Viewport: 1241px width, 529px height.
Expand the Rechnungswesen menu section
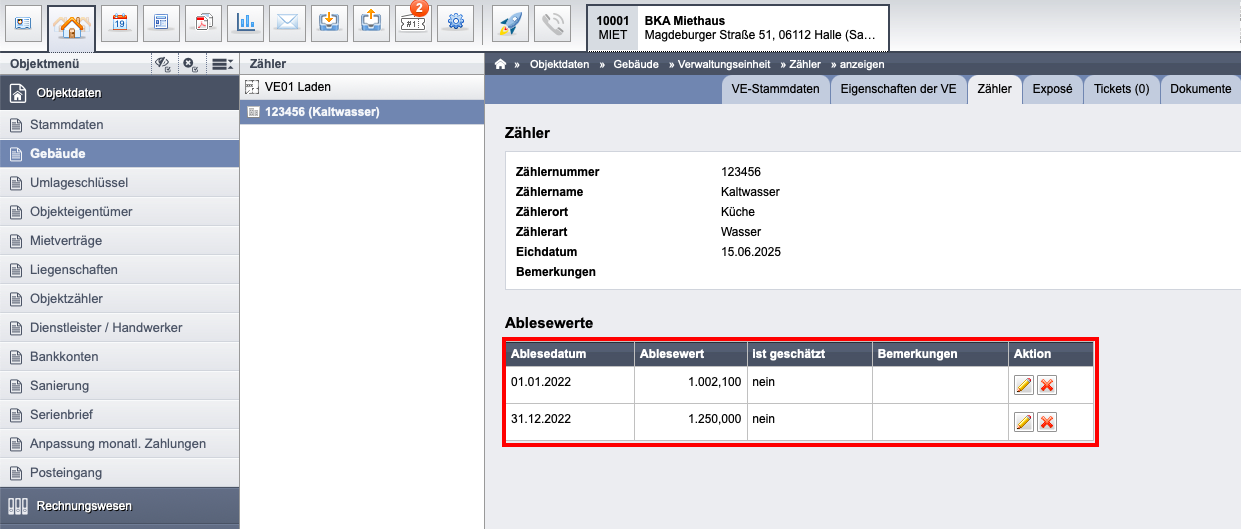(x=120, y=506)
